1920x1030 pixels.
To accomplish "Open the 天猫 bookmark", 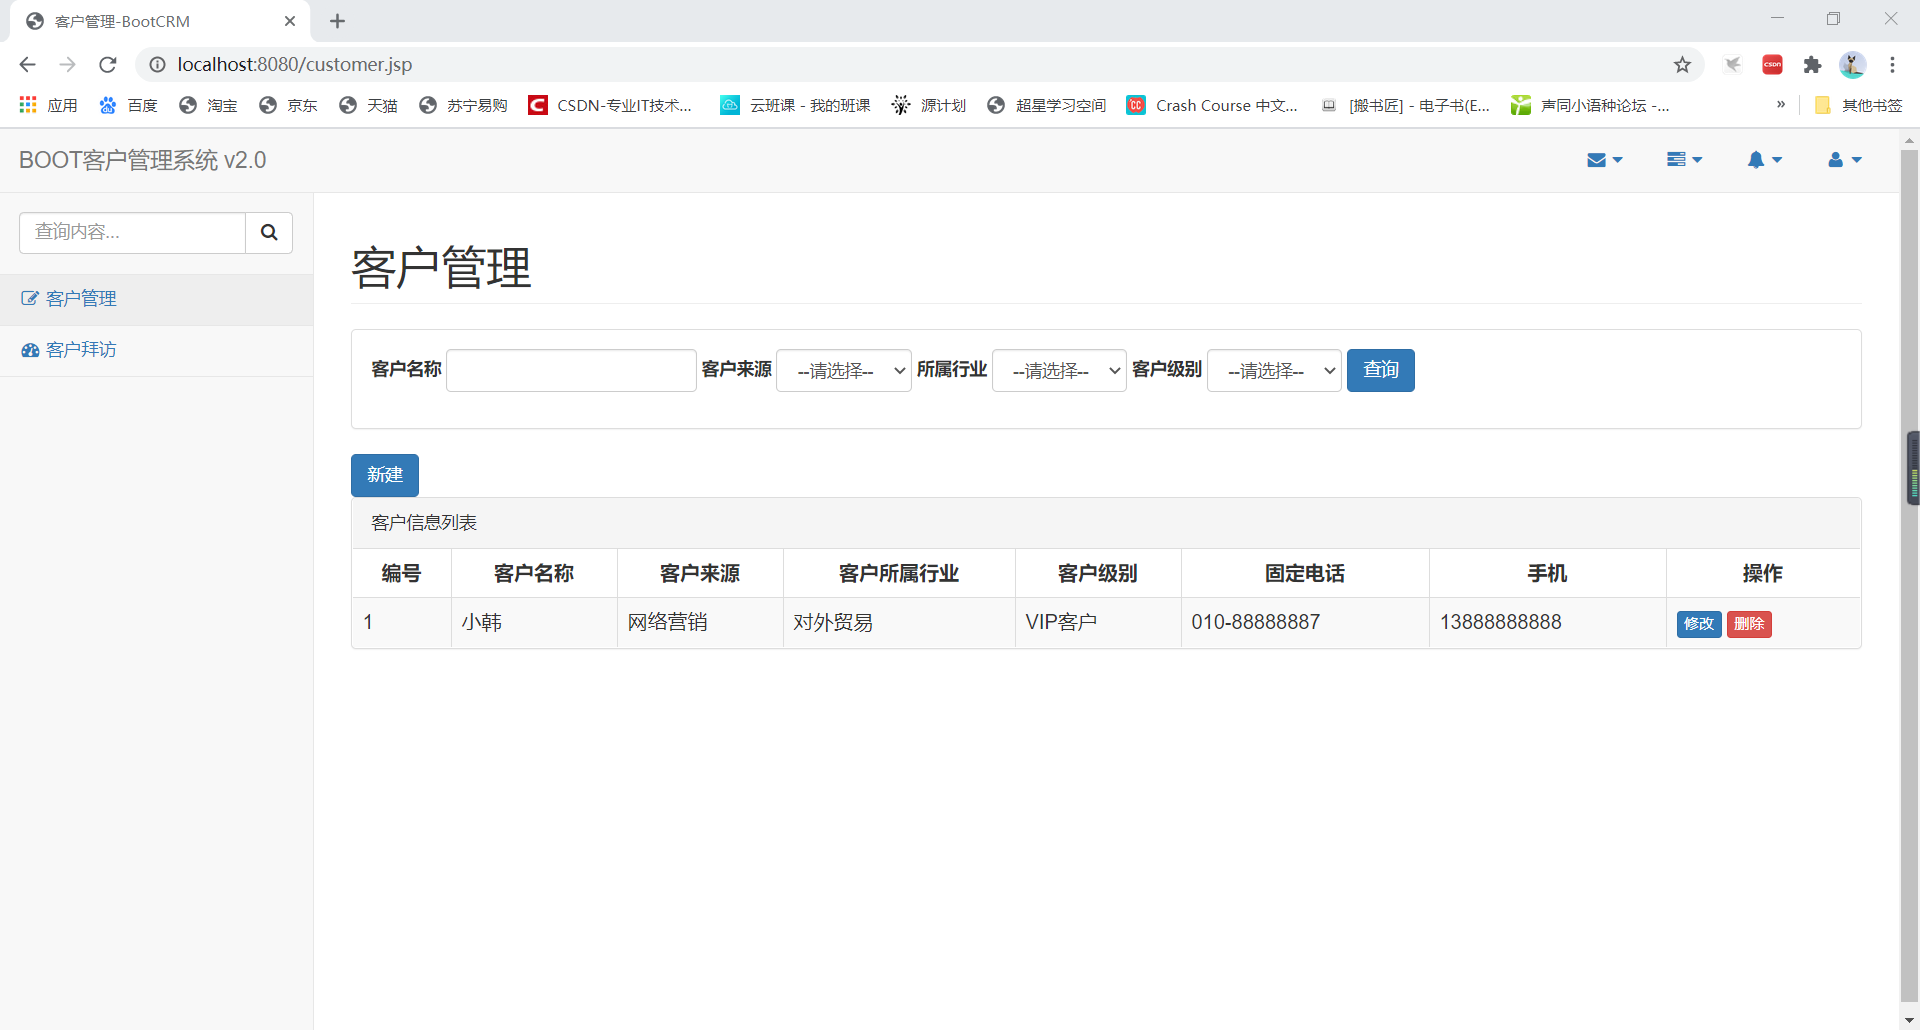I will (x=368, y=105).
